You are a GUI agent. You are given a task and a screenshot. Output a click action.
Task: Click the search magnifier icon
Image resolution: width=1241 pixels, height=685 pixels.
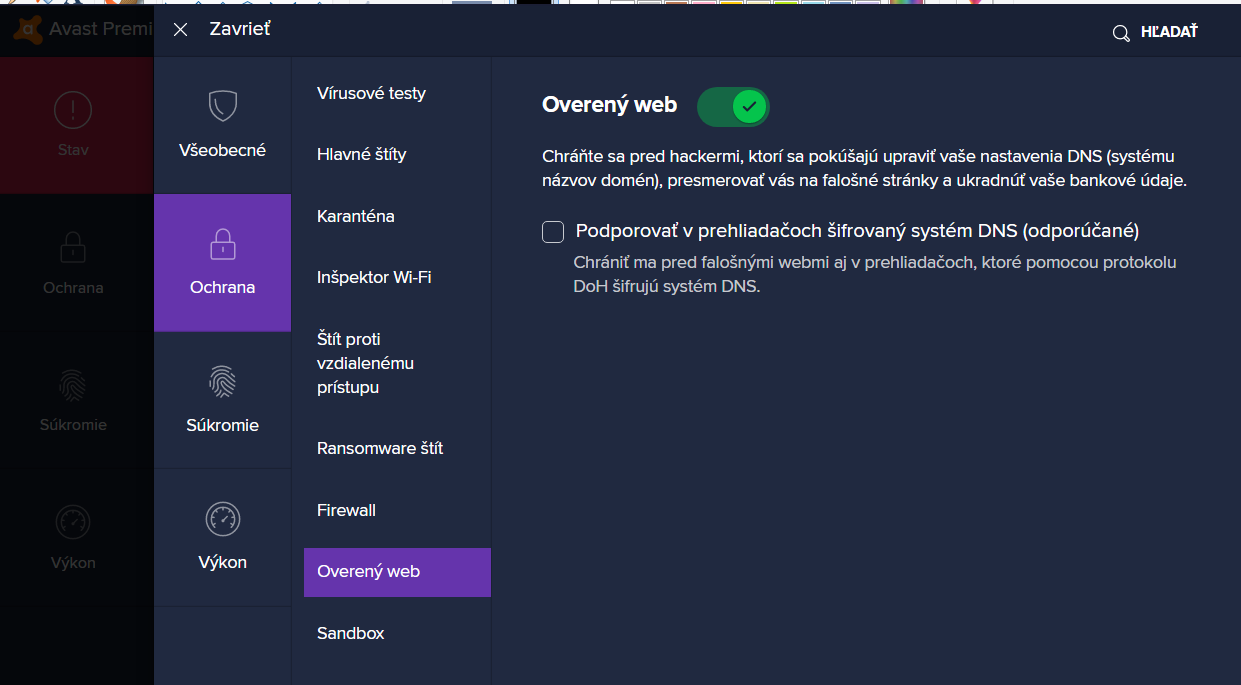[x=1121, y=33]
